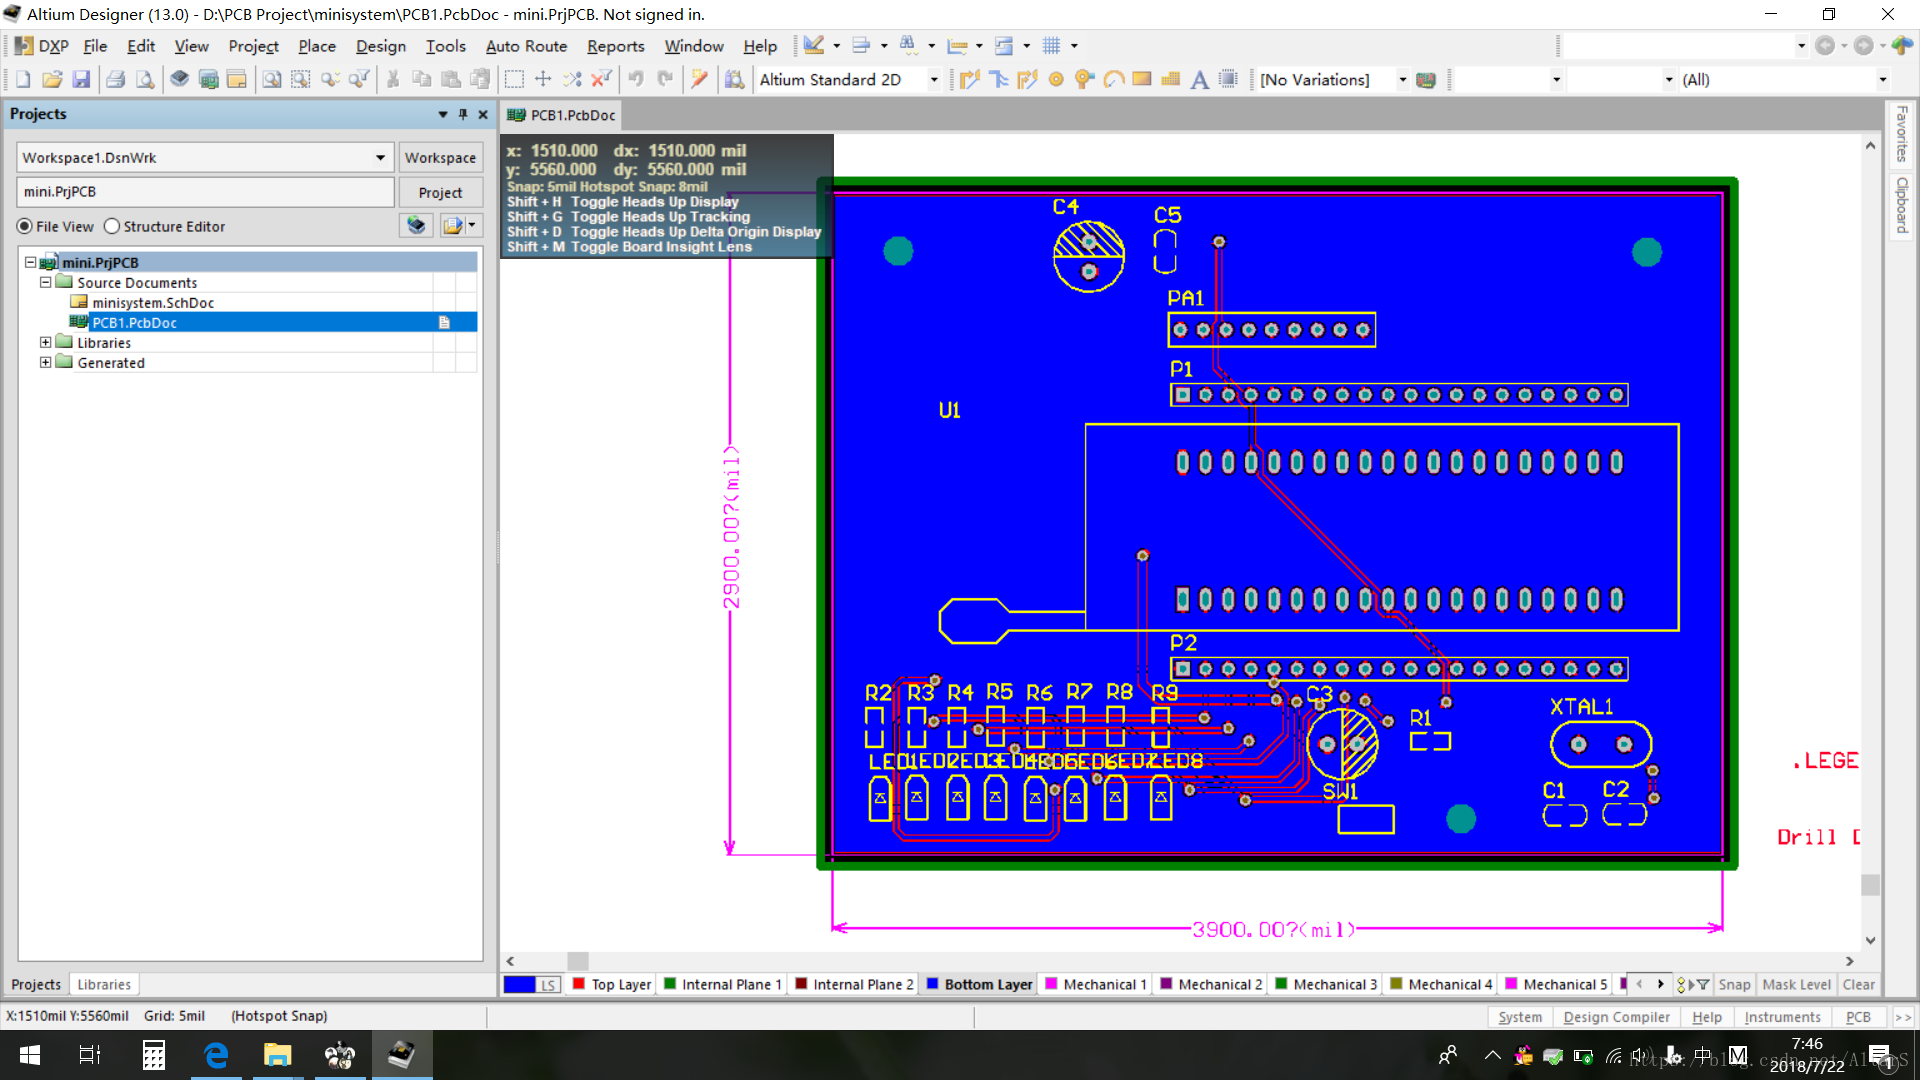Open the grids toolbar icon
Viewport: 1920px width, 1080px height.
pos(1051,46)
